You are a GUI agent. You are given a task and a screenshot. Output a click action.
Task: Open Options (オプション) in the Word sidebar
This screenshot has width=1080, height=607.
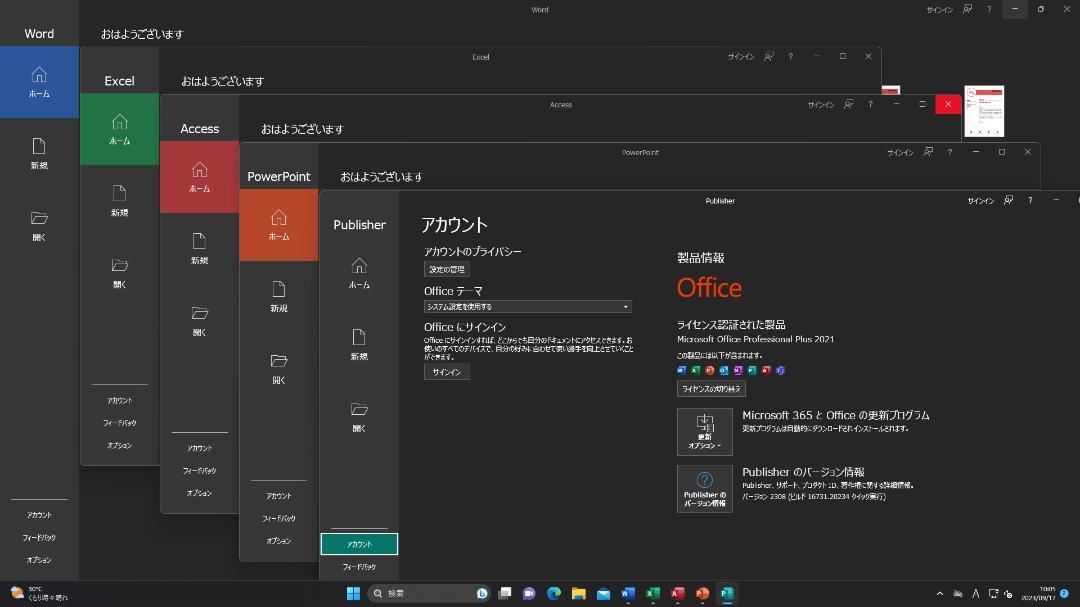tap(39, 560)
